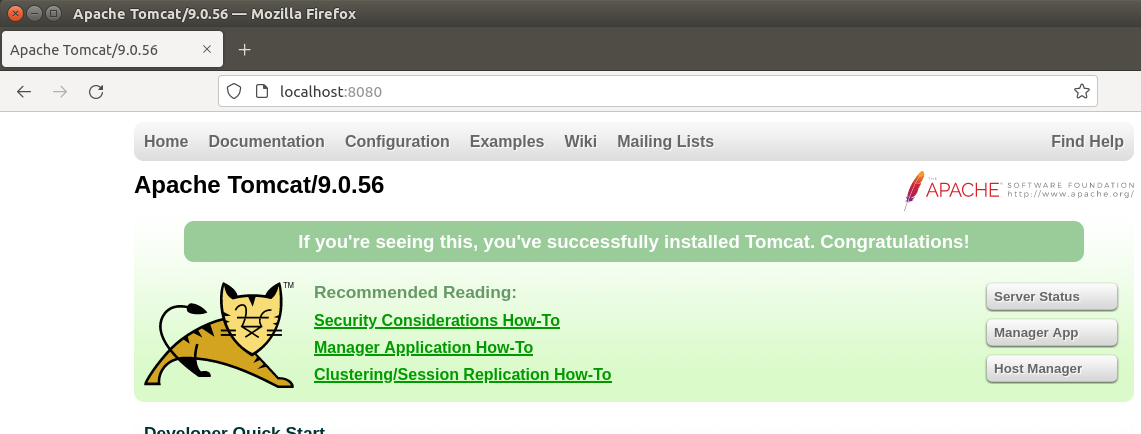Click the shield tracking protection icon

pos(234,92)
